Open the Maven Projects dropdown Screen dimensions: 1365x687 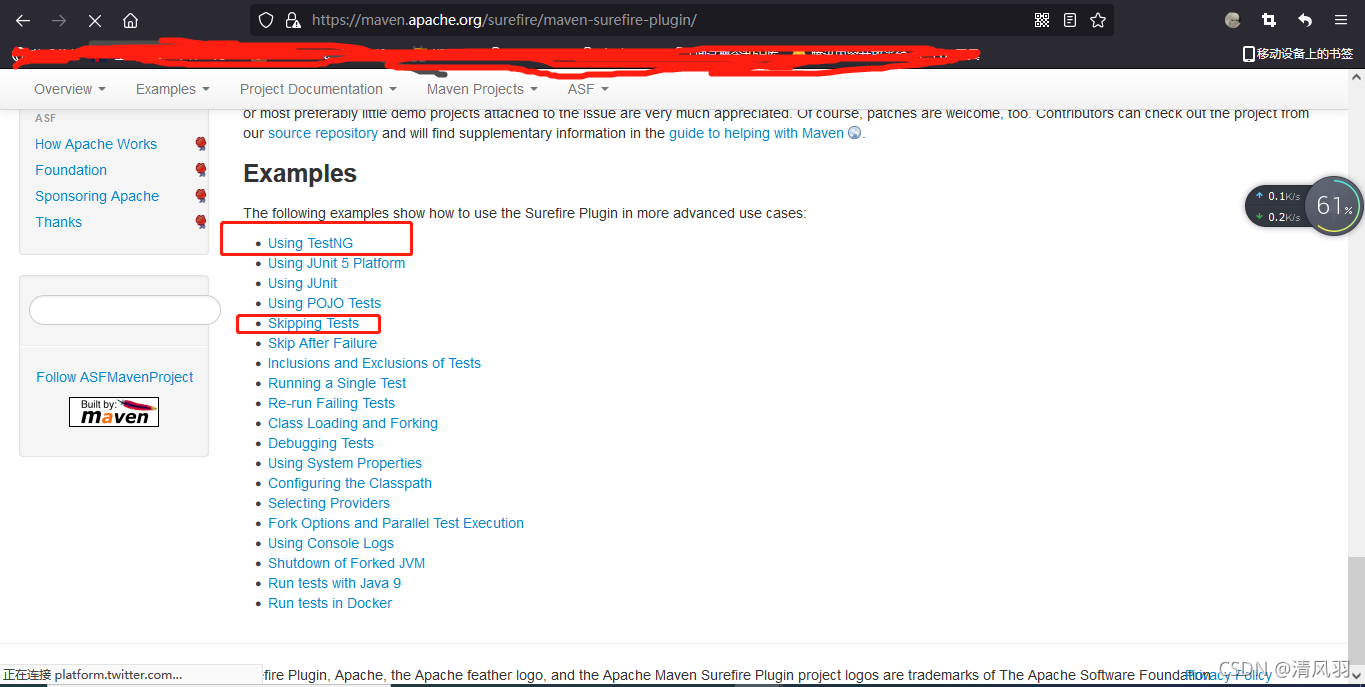point(482,89)
